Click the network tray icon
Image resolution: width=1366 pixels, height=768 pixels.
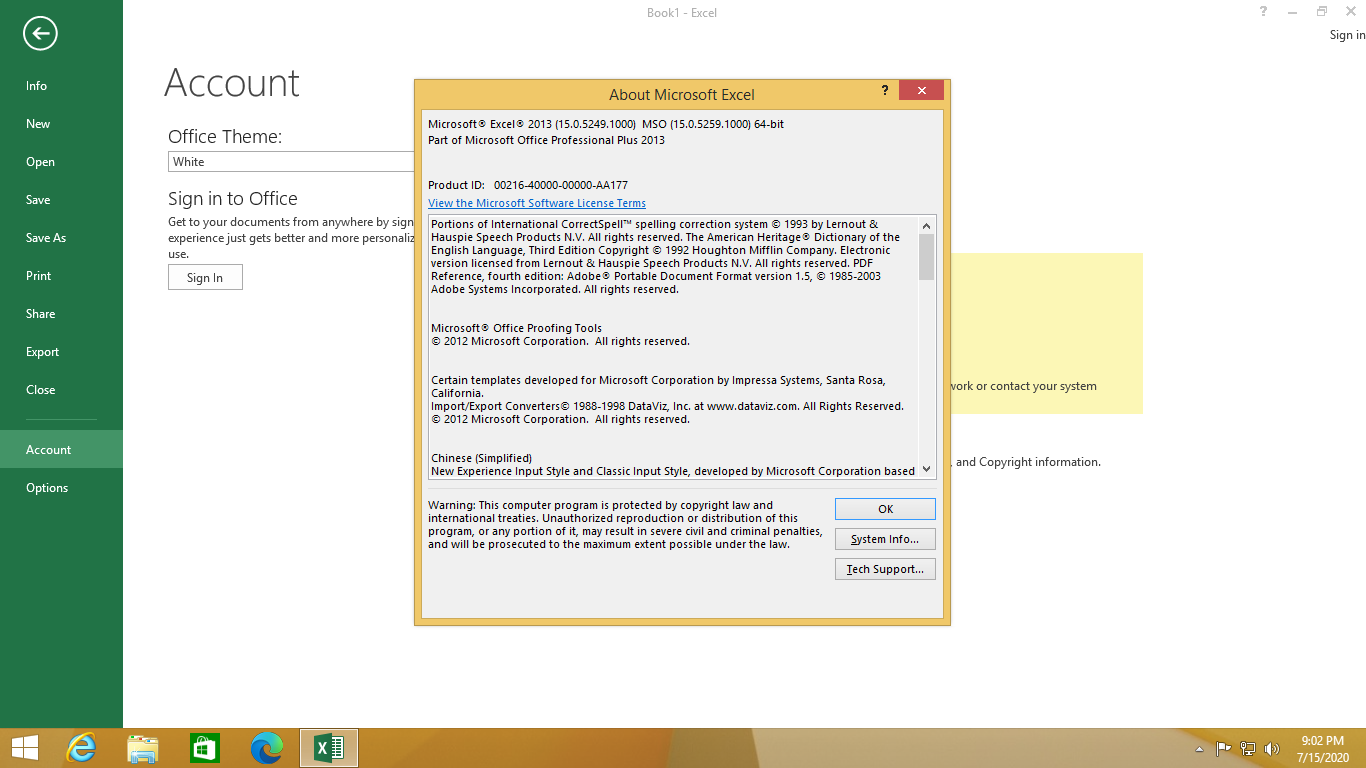click(x=1248, y=748)
